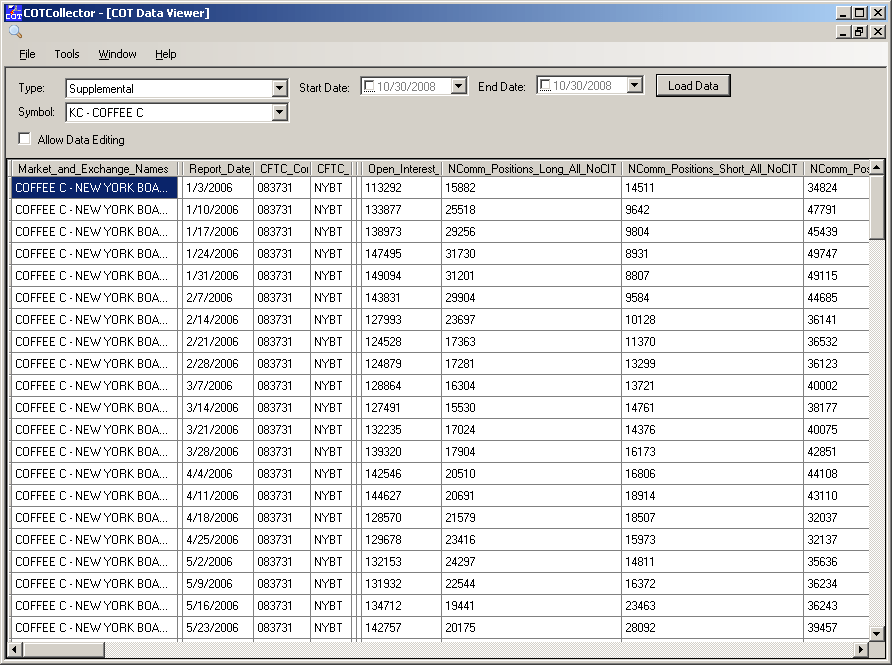
Task: Click the CFTC code cell in 1/24/2006 row
Action: 282,254
